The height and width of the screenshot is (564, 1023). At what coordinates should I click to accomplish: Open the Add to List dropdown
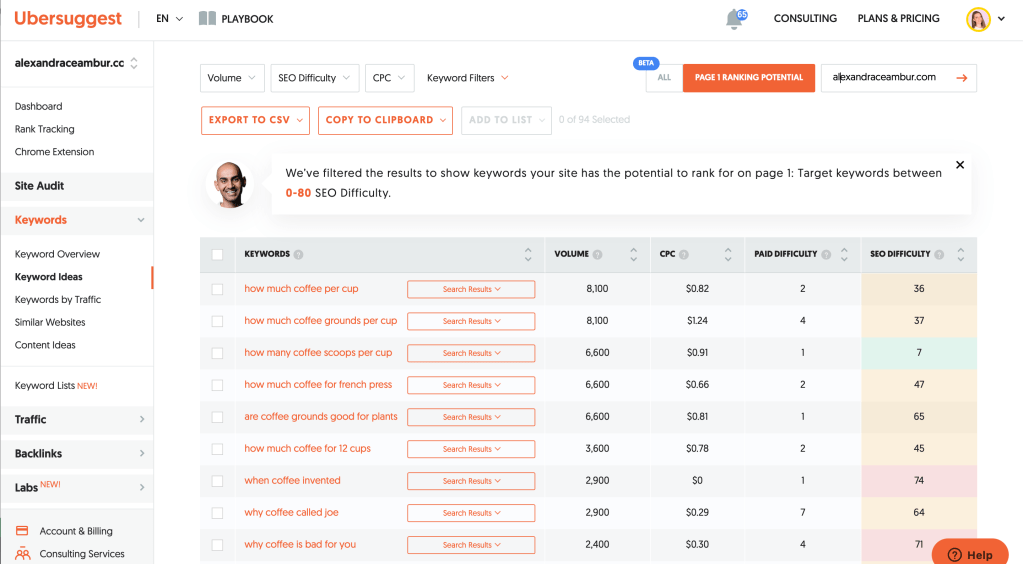point(506,120)
